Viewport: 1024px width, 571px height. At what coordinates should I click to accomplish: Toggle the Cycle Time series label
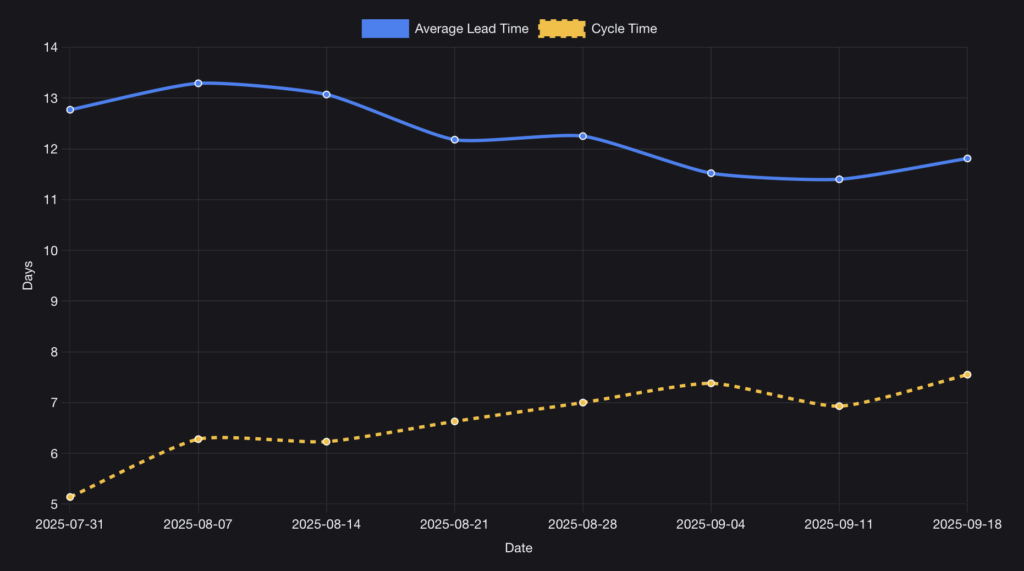click(x=624, y=29)
